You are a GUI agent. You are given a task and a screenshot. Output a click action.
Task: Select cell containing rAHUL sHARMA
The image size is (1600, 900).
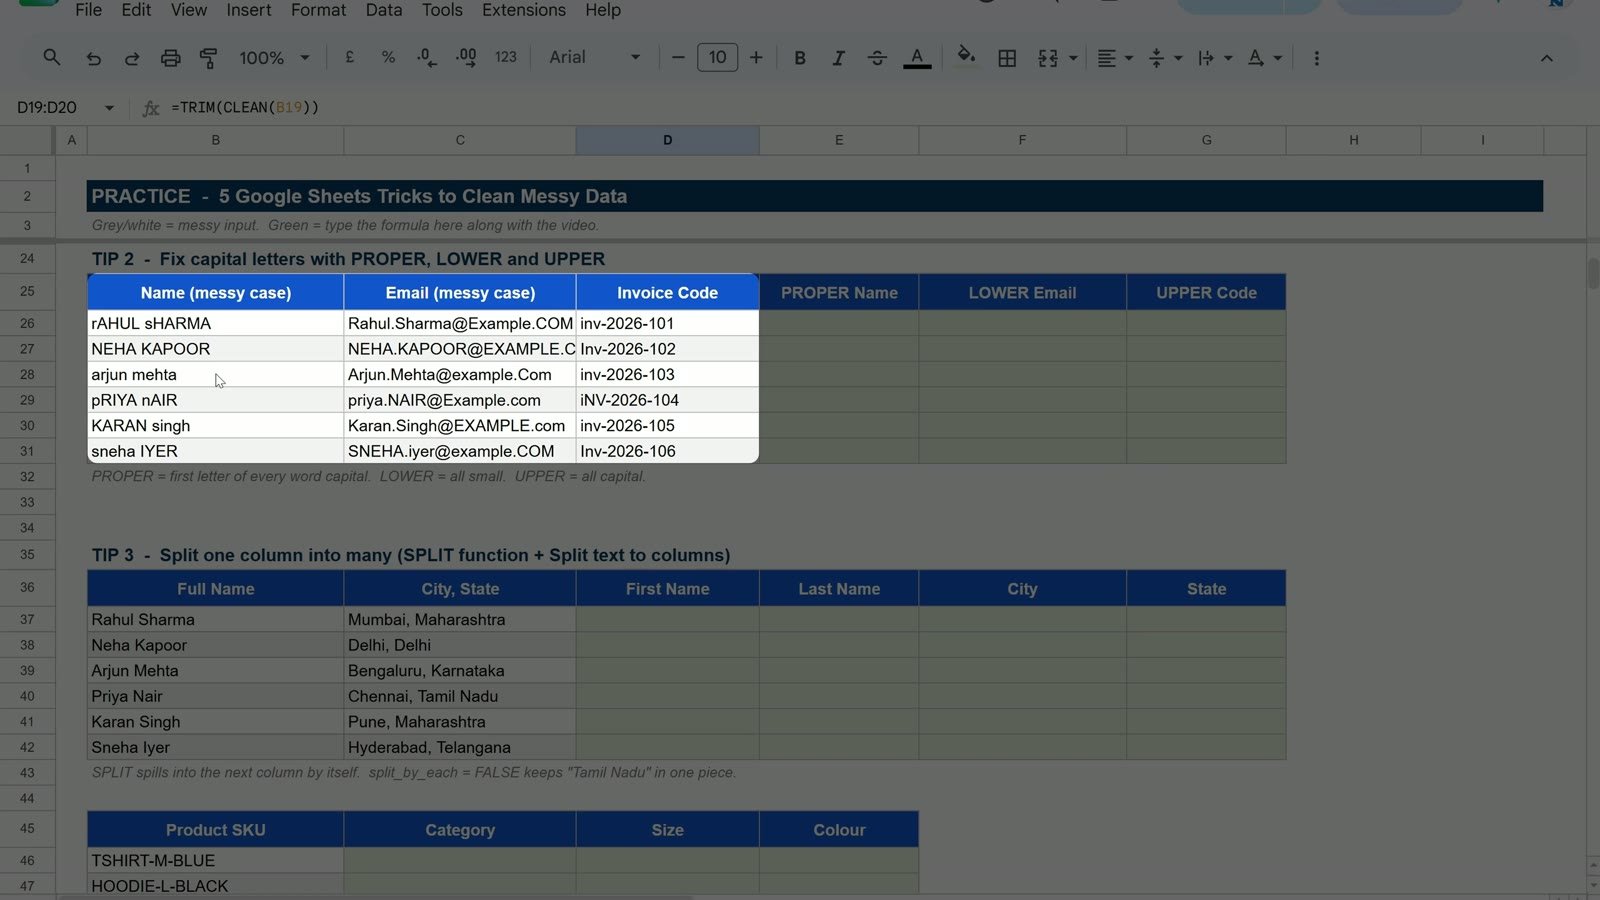tap(215, 323)
